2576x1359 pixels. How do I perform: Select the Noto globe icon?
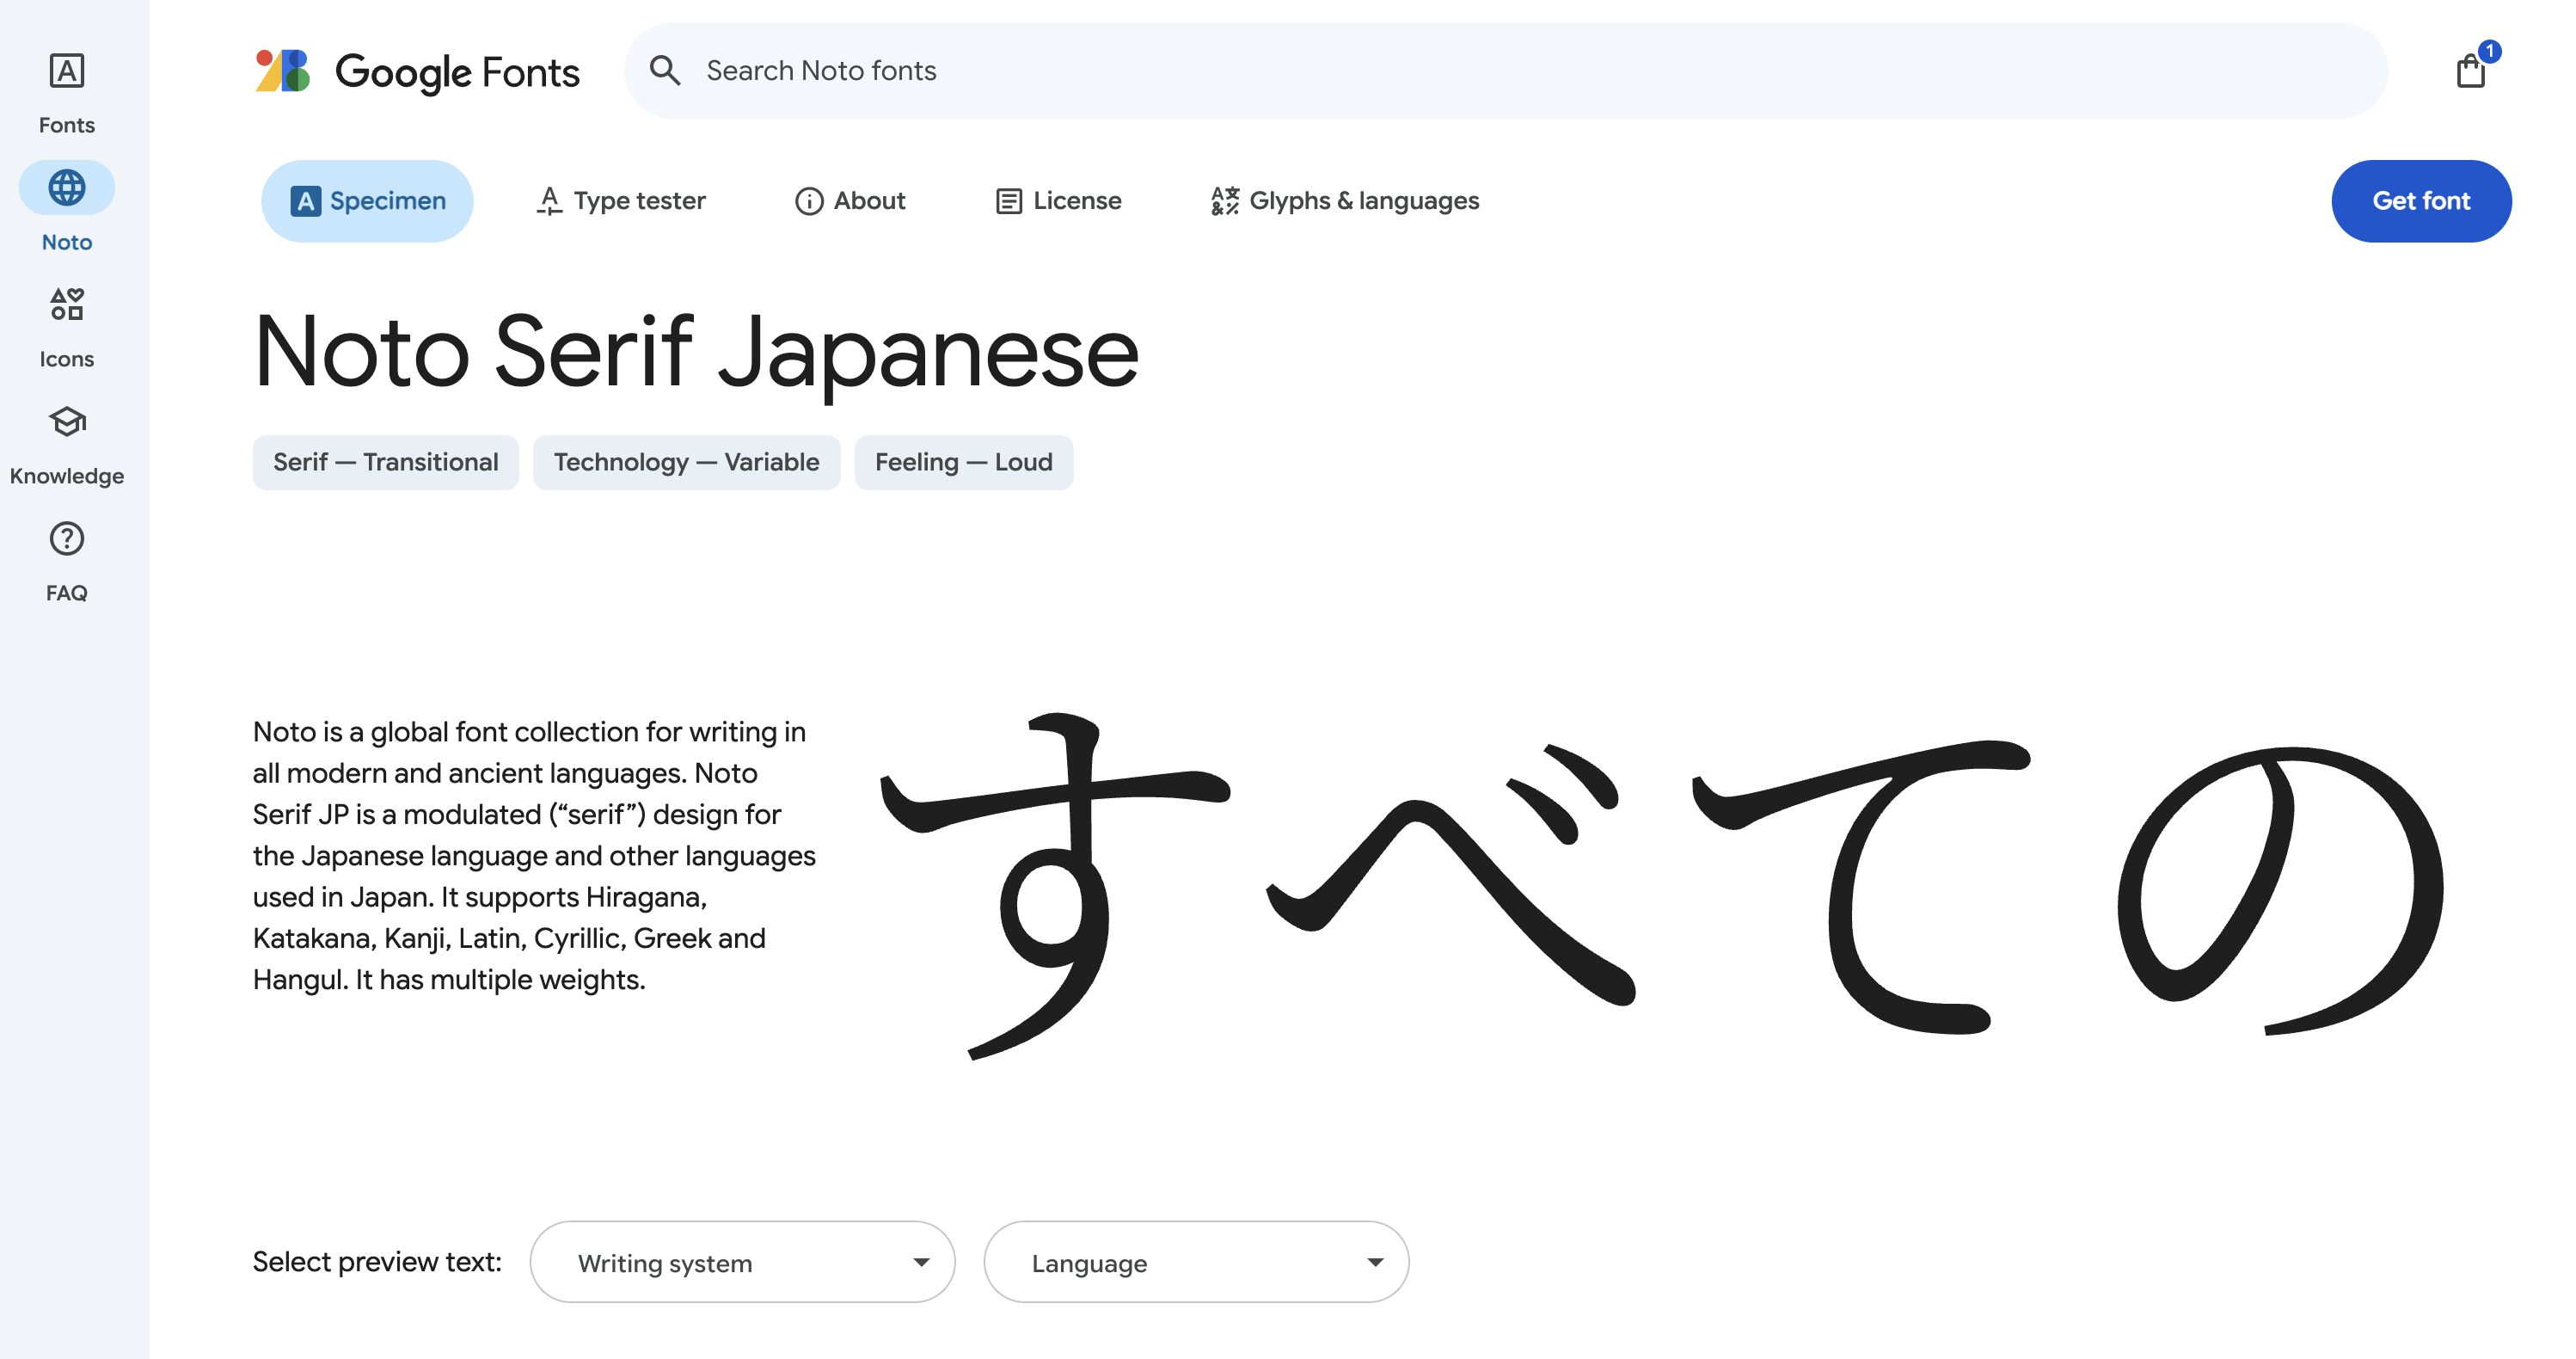coord(67,187)
